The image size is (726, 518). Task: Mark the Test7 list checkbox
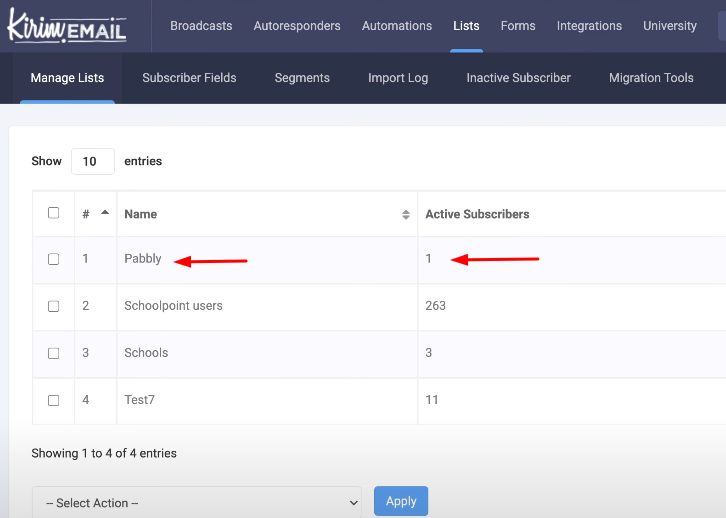(54, 400)
